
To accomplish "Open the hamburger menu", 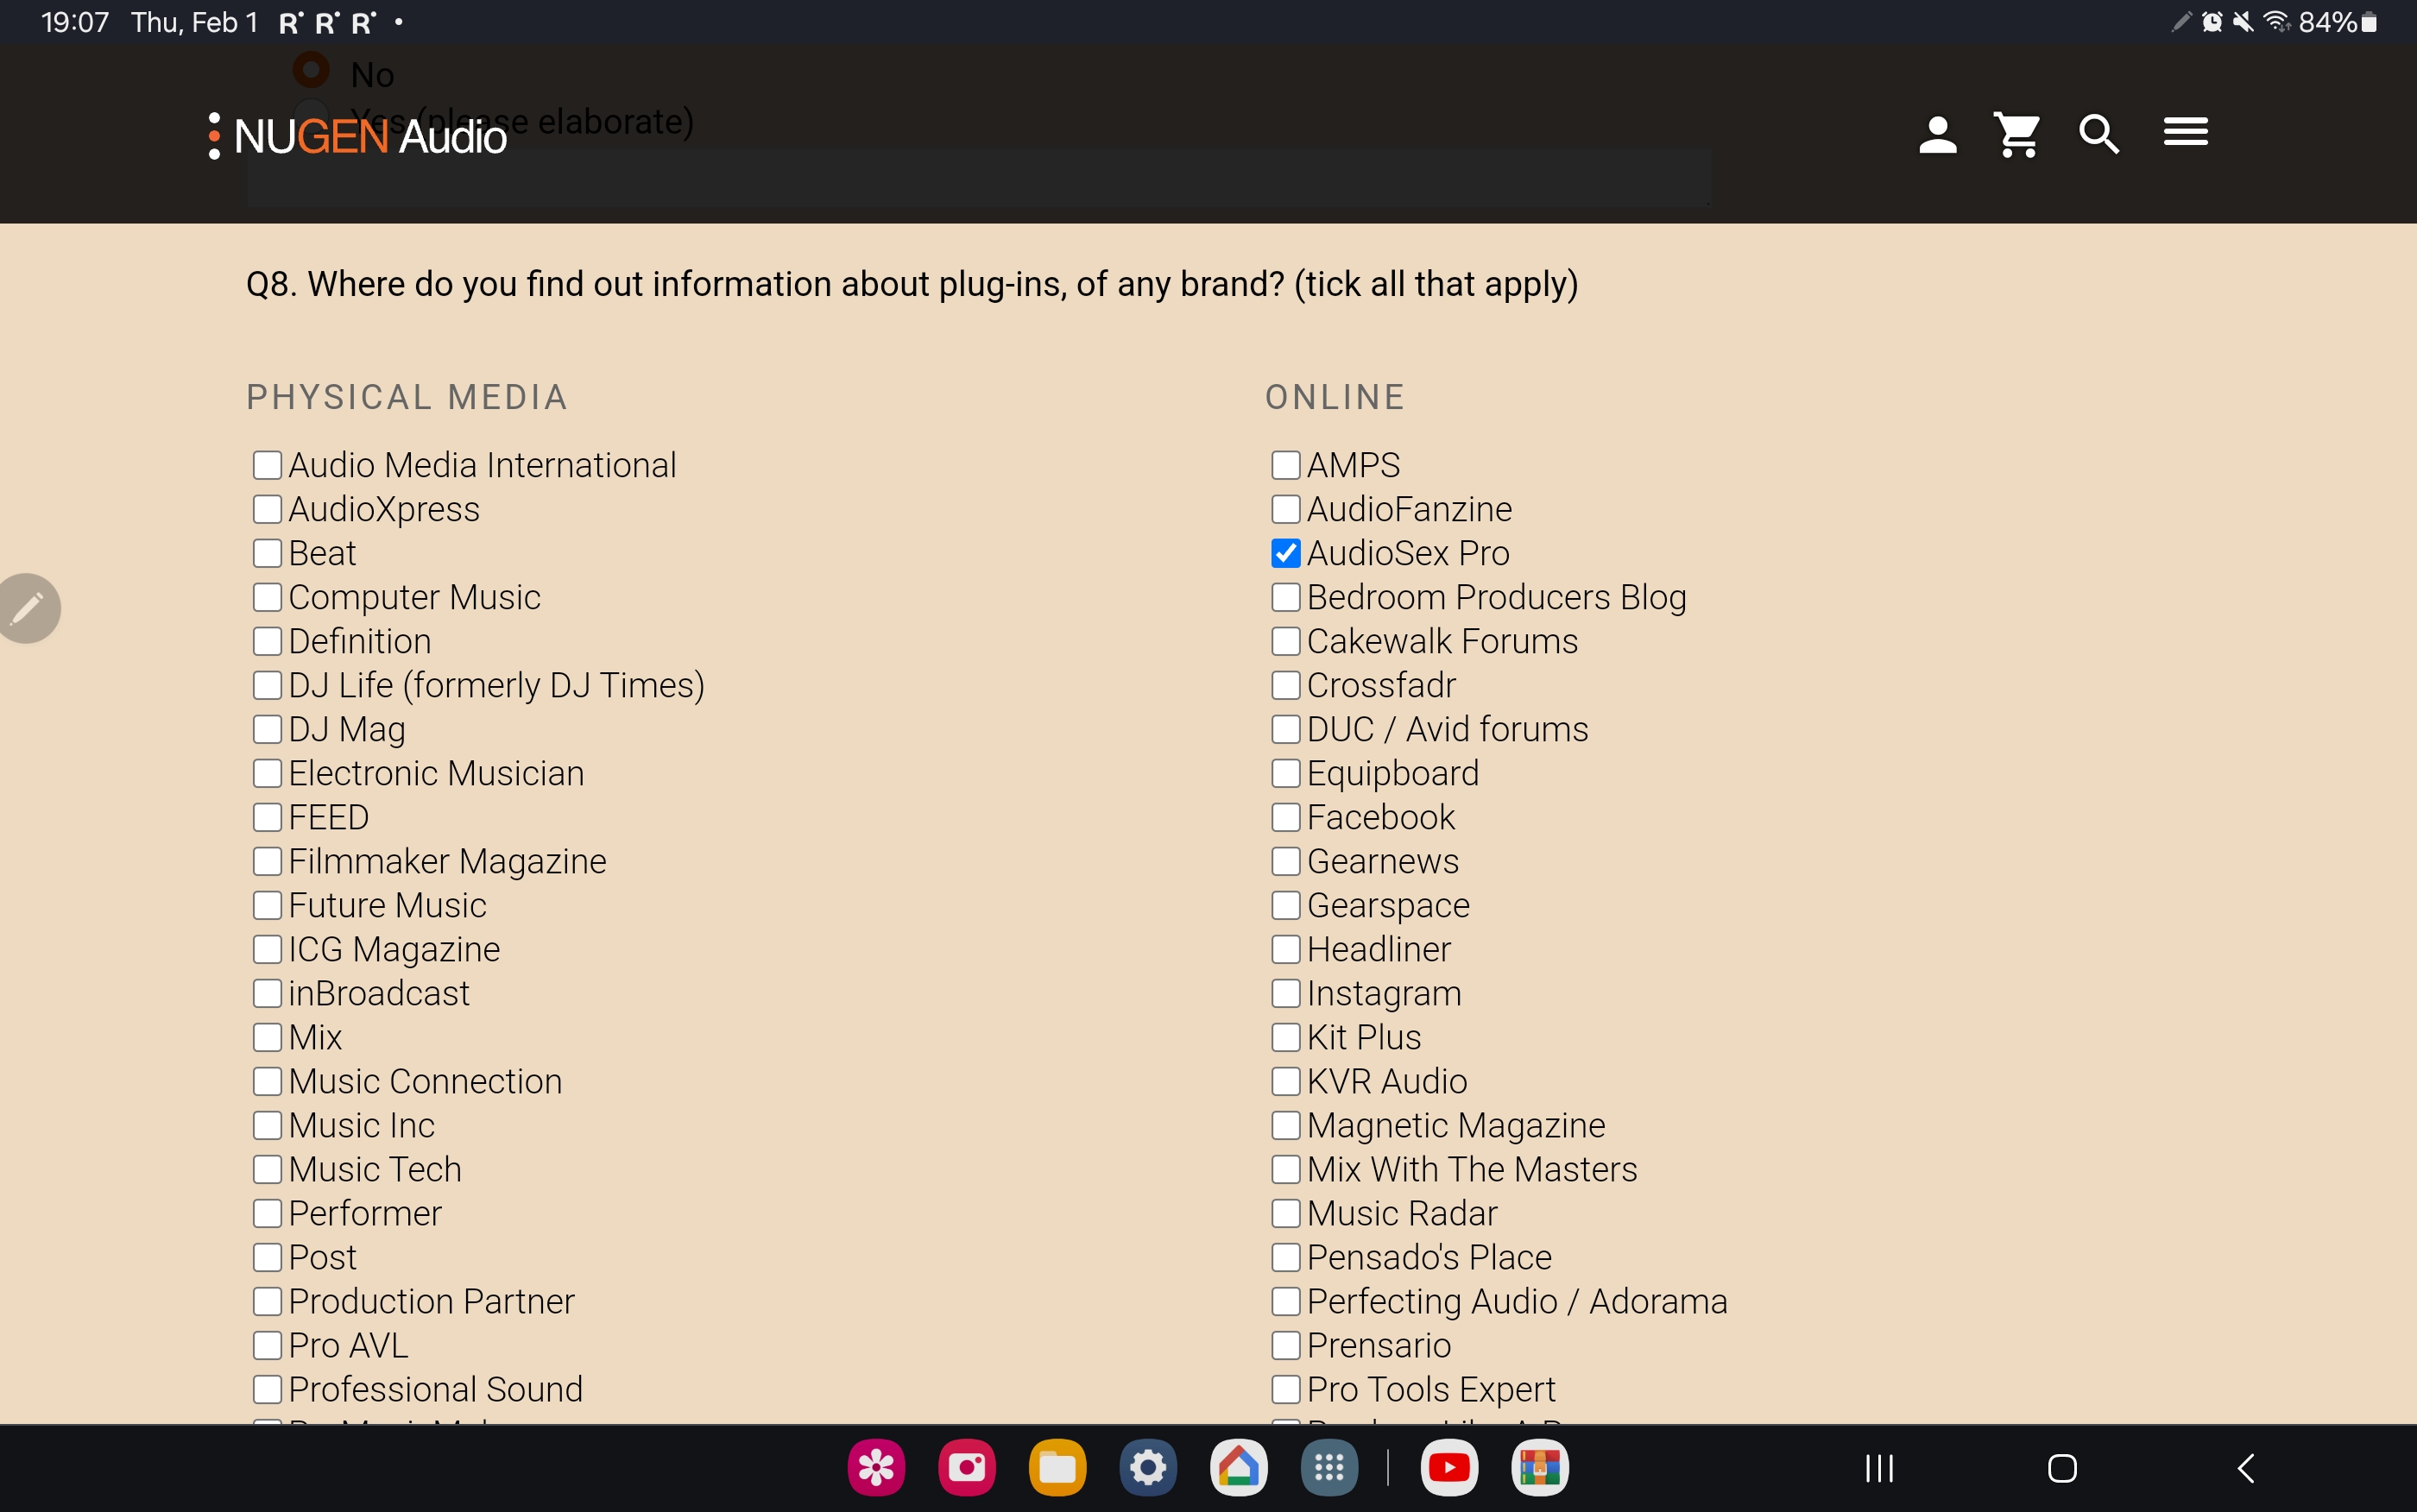I will coord(2185,131).
